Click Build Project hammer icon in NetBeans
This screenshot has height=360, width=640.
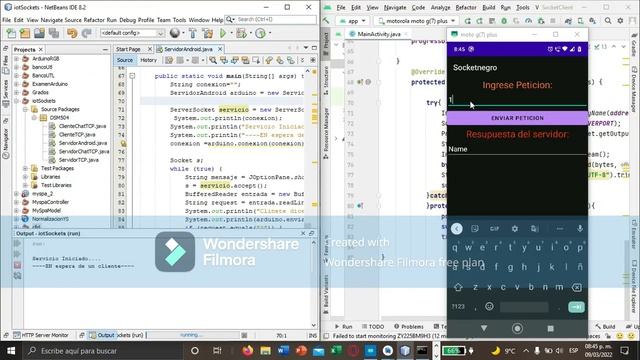(x=193, y=33)
